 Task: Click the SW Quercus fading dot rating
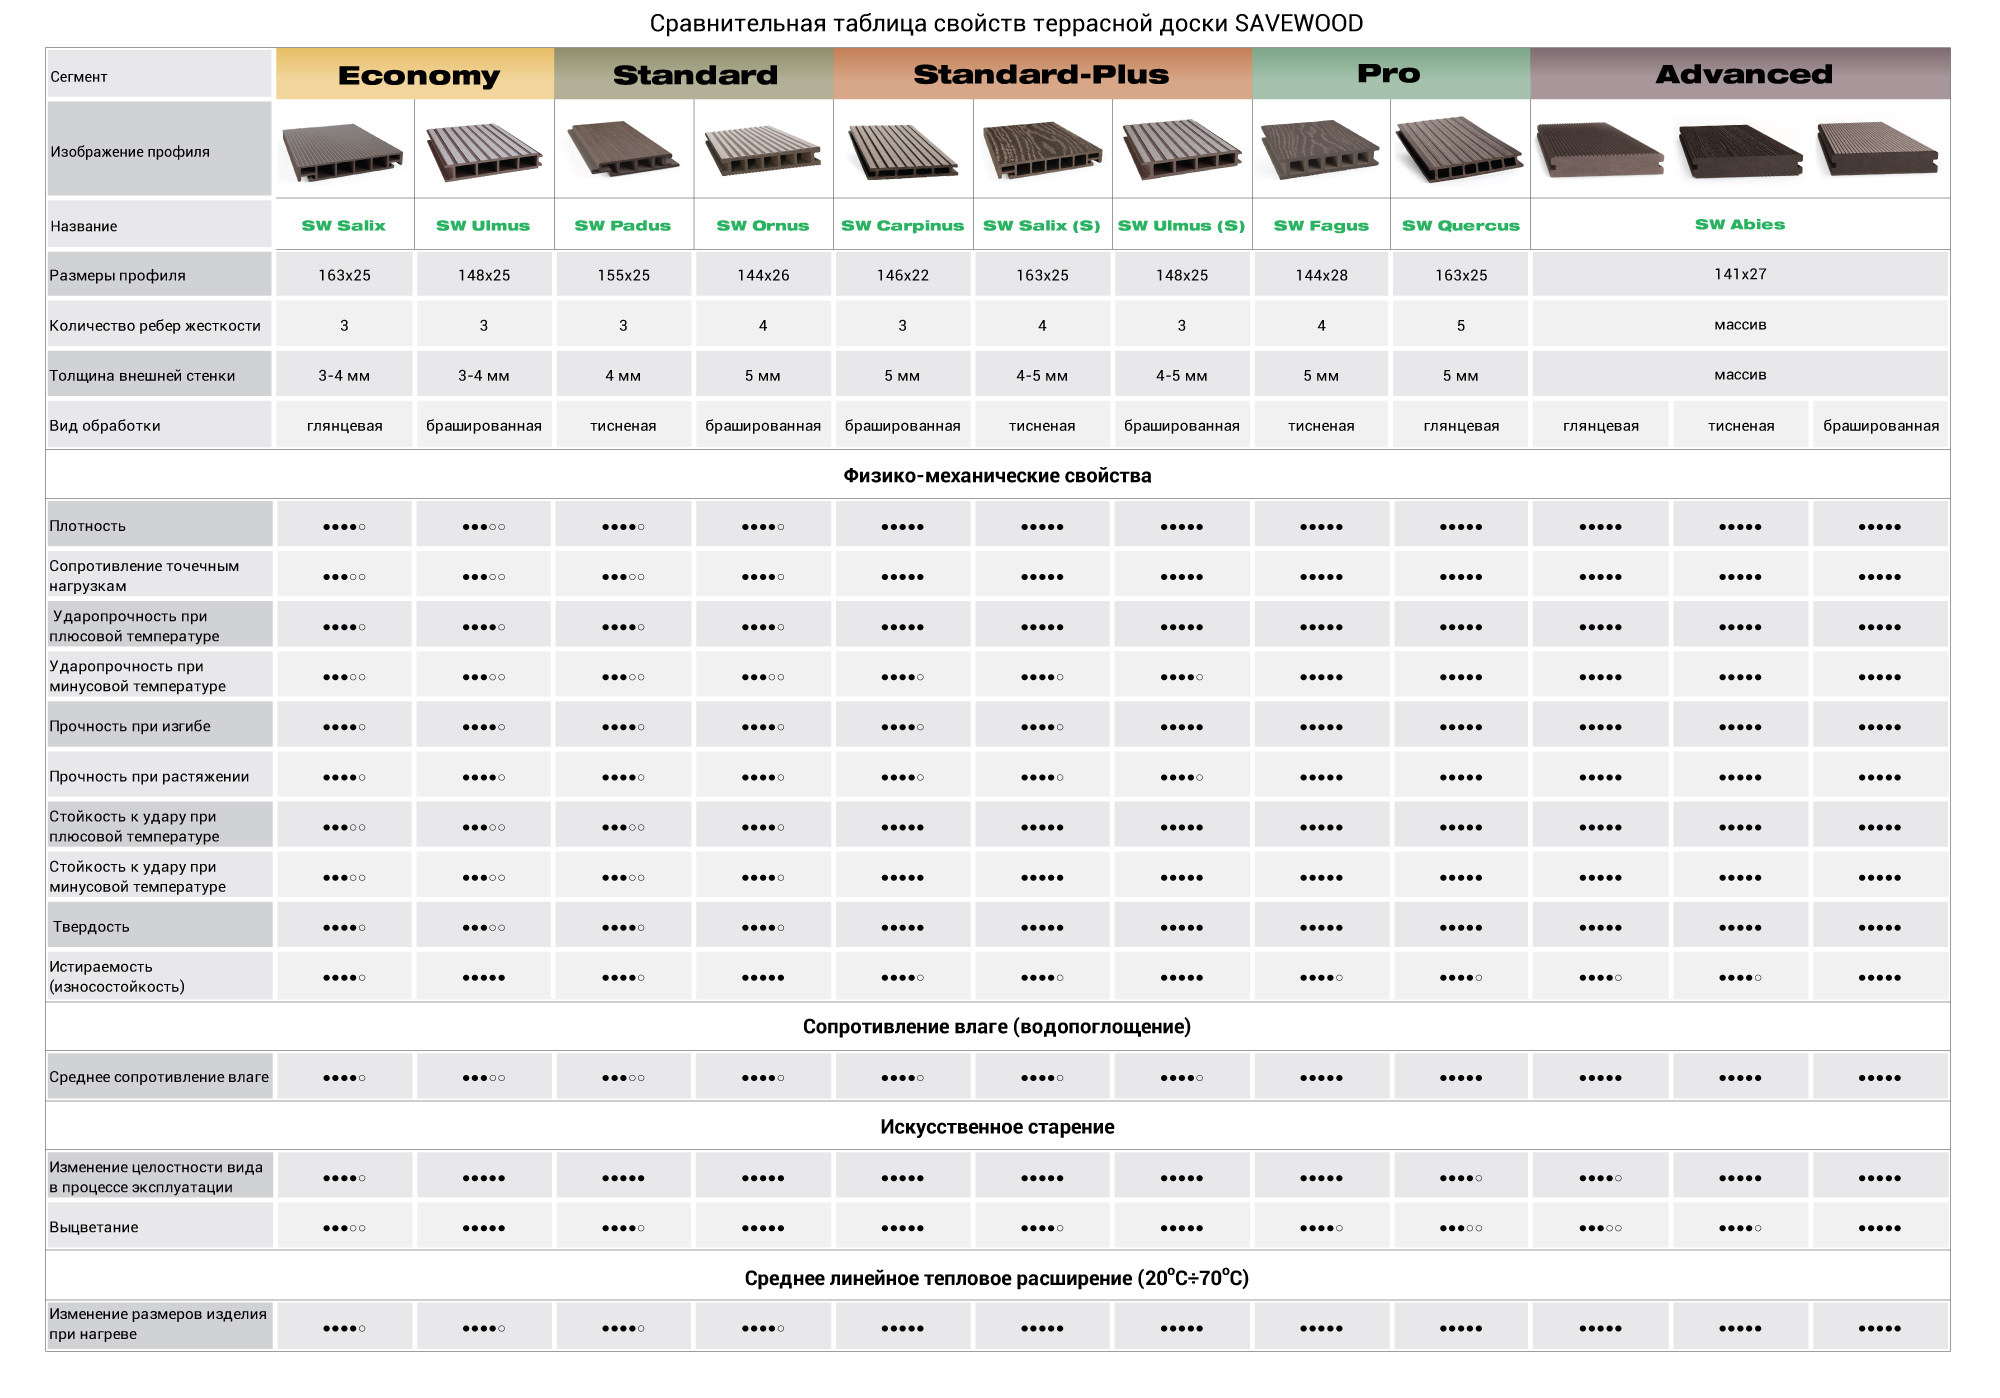pos(1461,1228)
